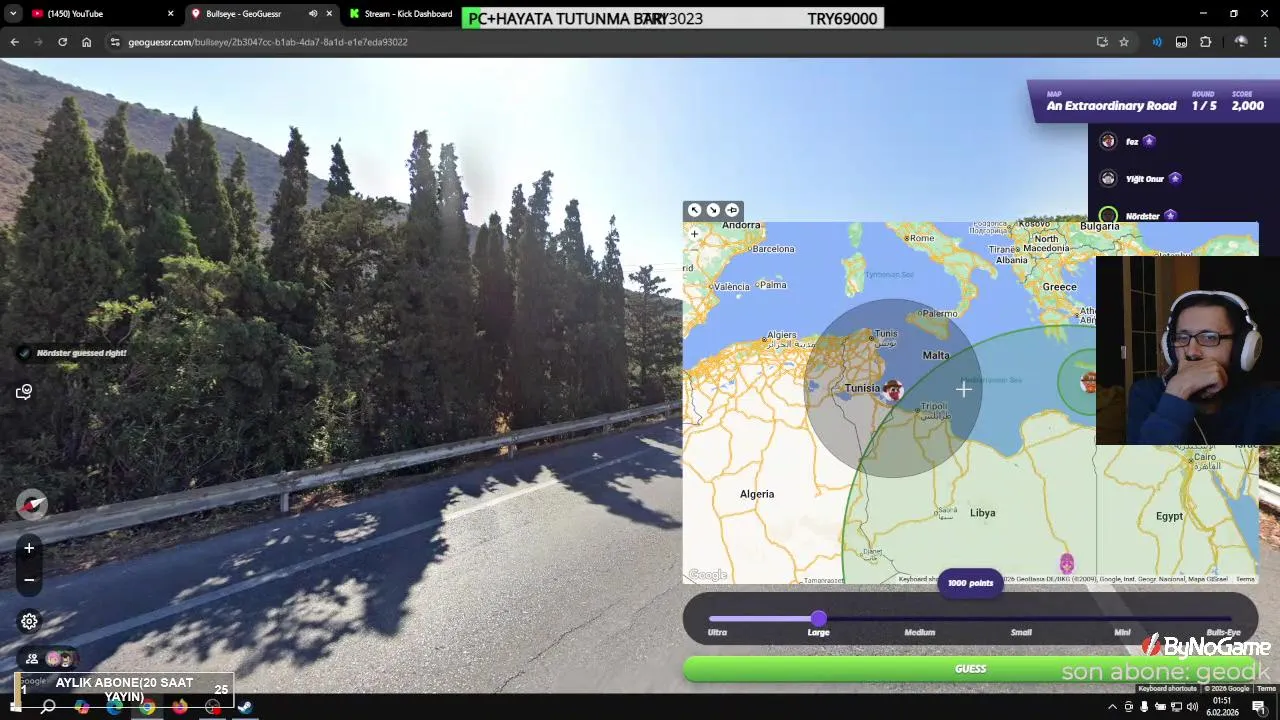The width and height of the screenshot is (1280, 720).
Task: Click Barcelona label on the map
Action: (773, 249)
